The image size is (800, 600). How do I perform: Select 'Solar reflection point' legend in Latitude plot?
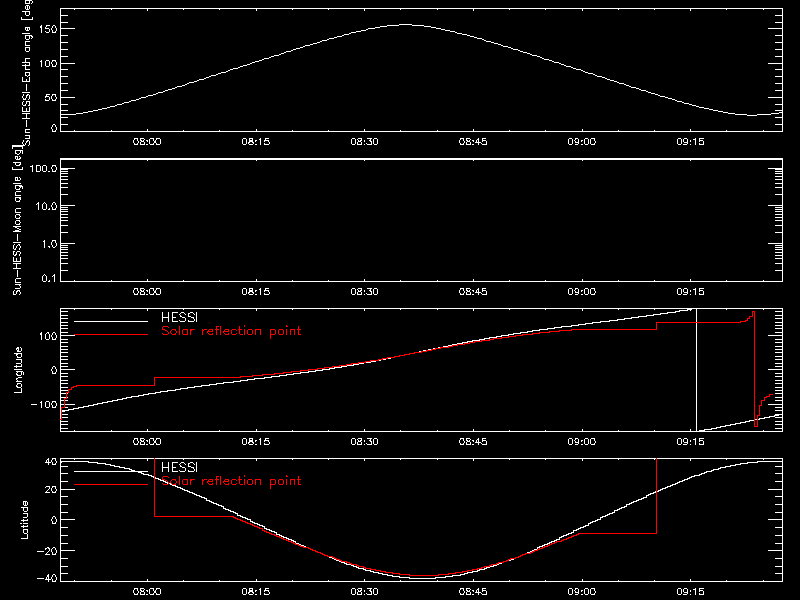[231, 481]
